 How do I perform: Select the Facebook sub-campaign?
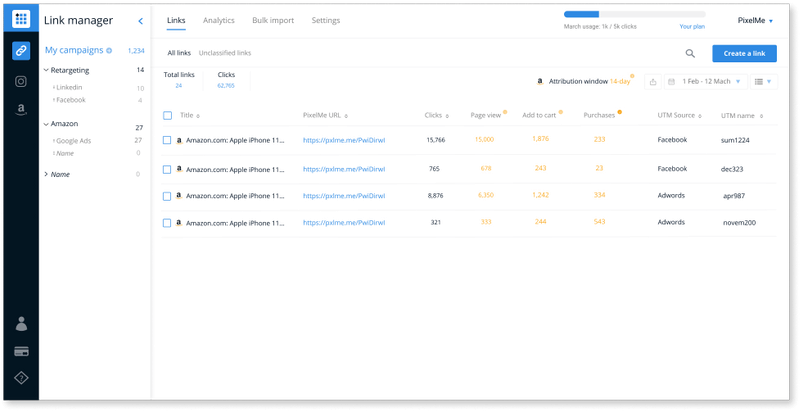70,100
